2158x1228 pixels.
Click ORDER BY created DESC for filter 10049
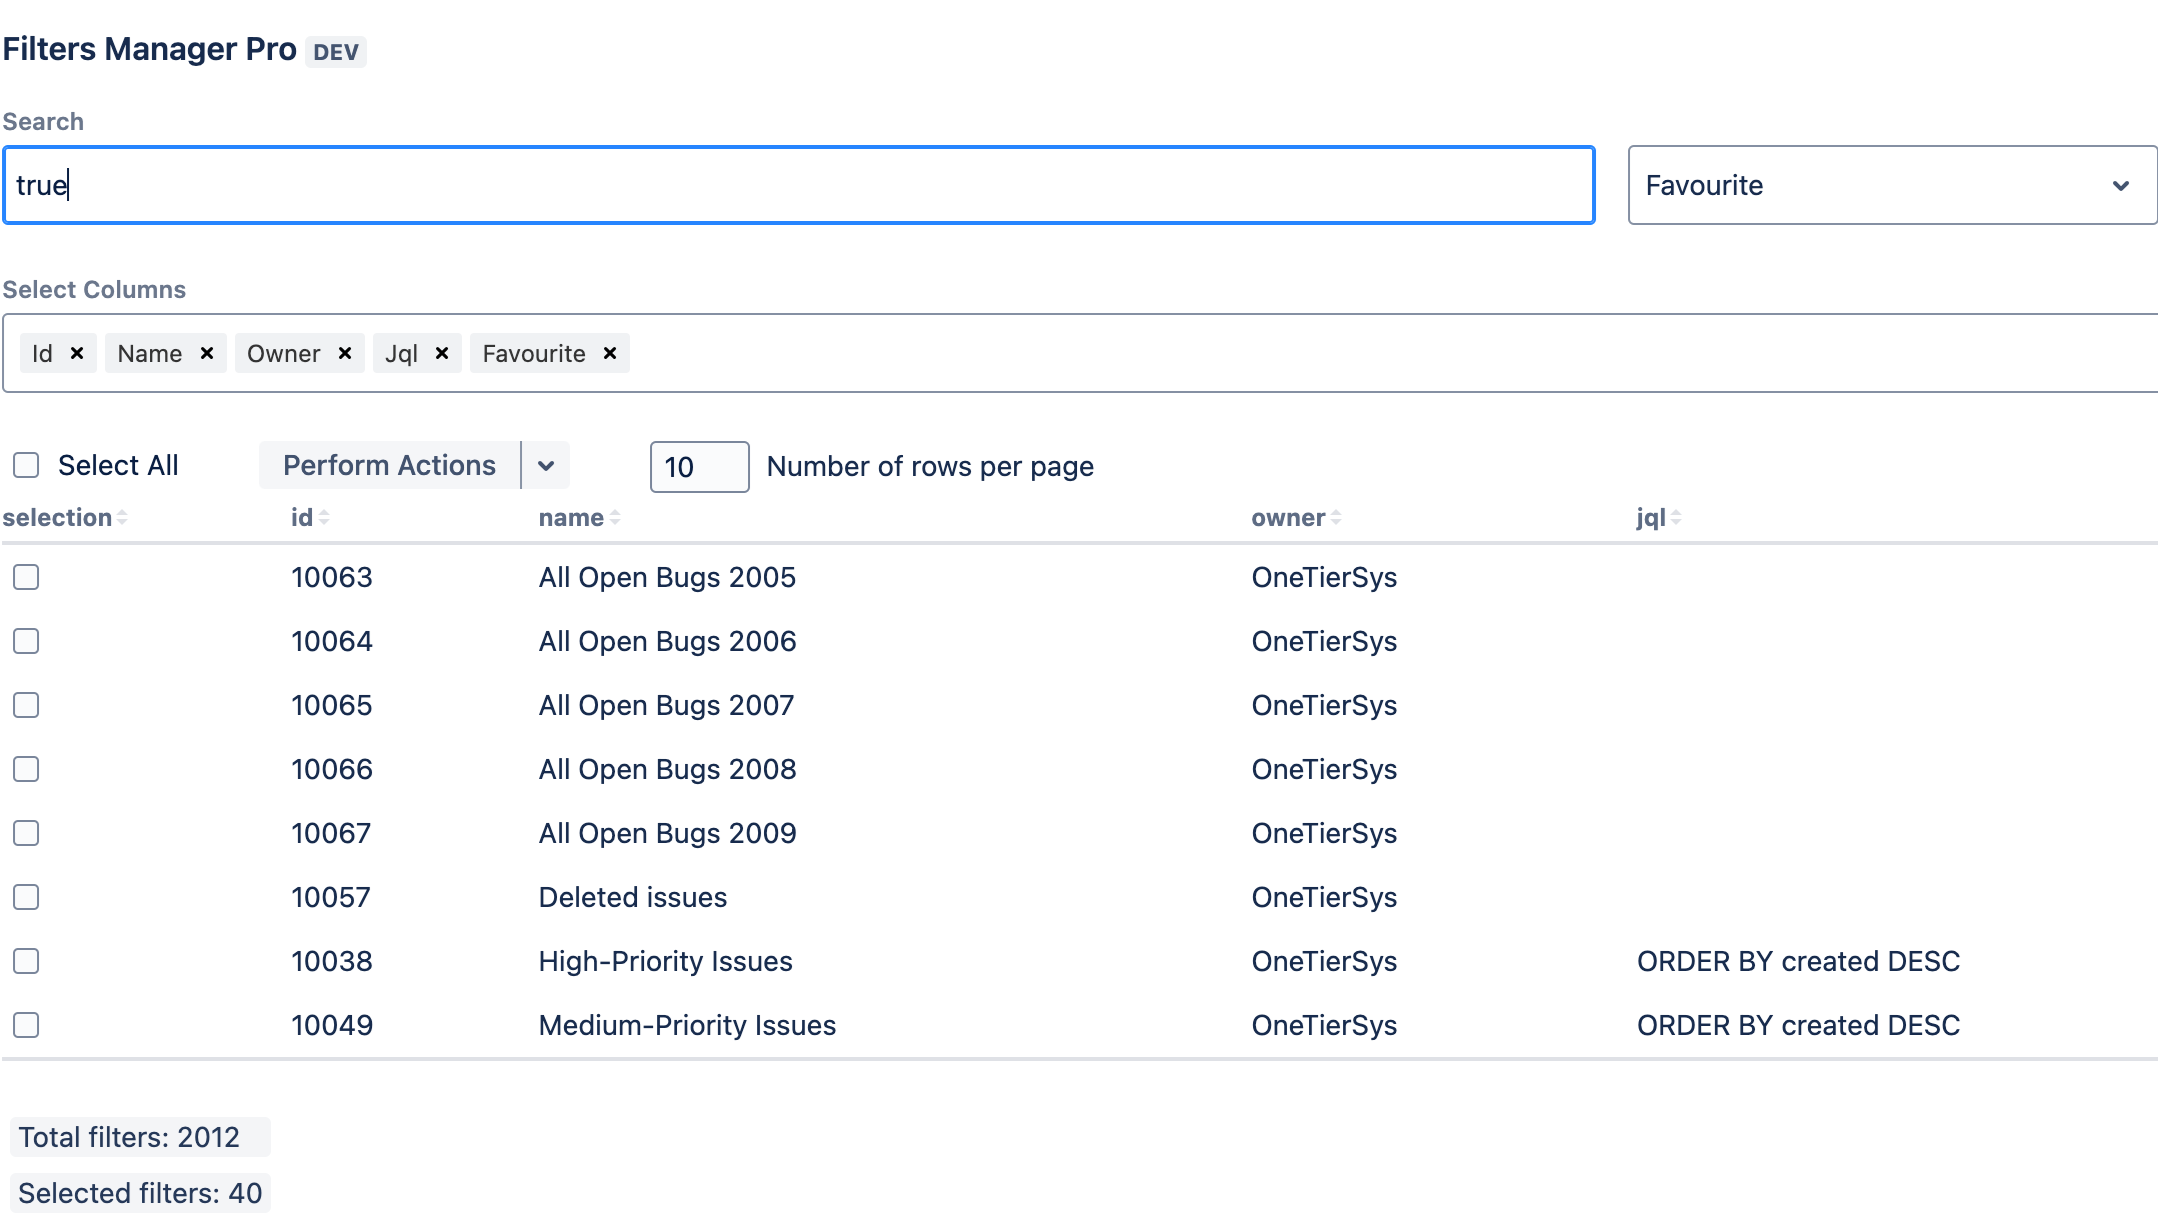point(1798,1025)
